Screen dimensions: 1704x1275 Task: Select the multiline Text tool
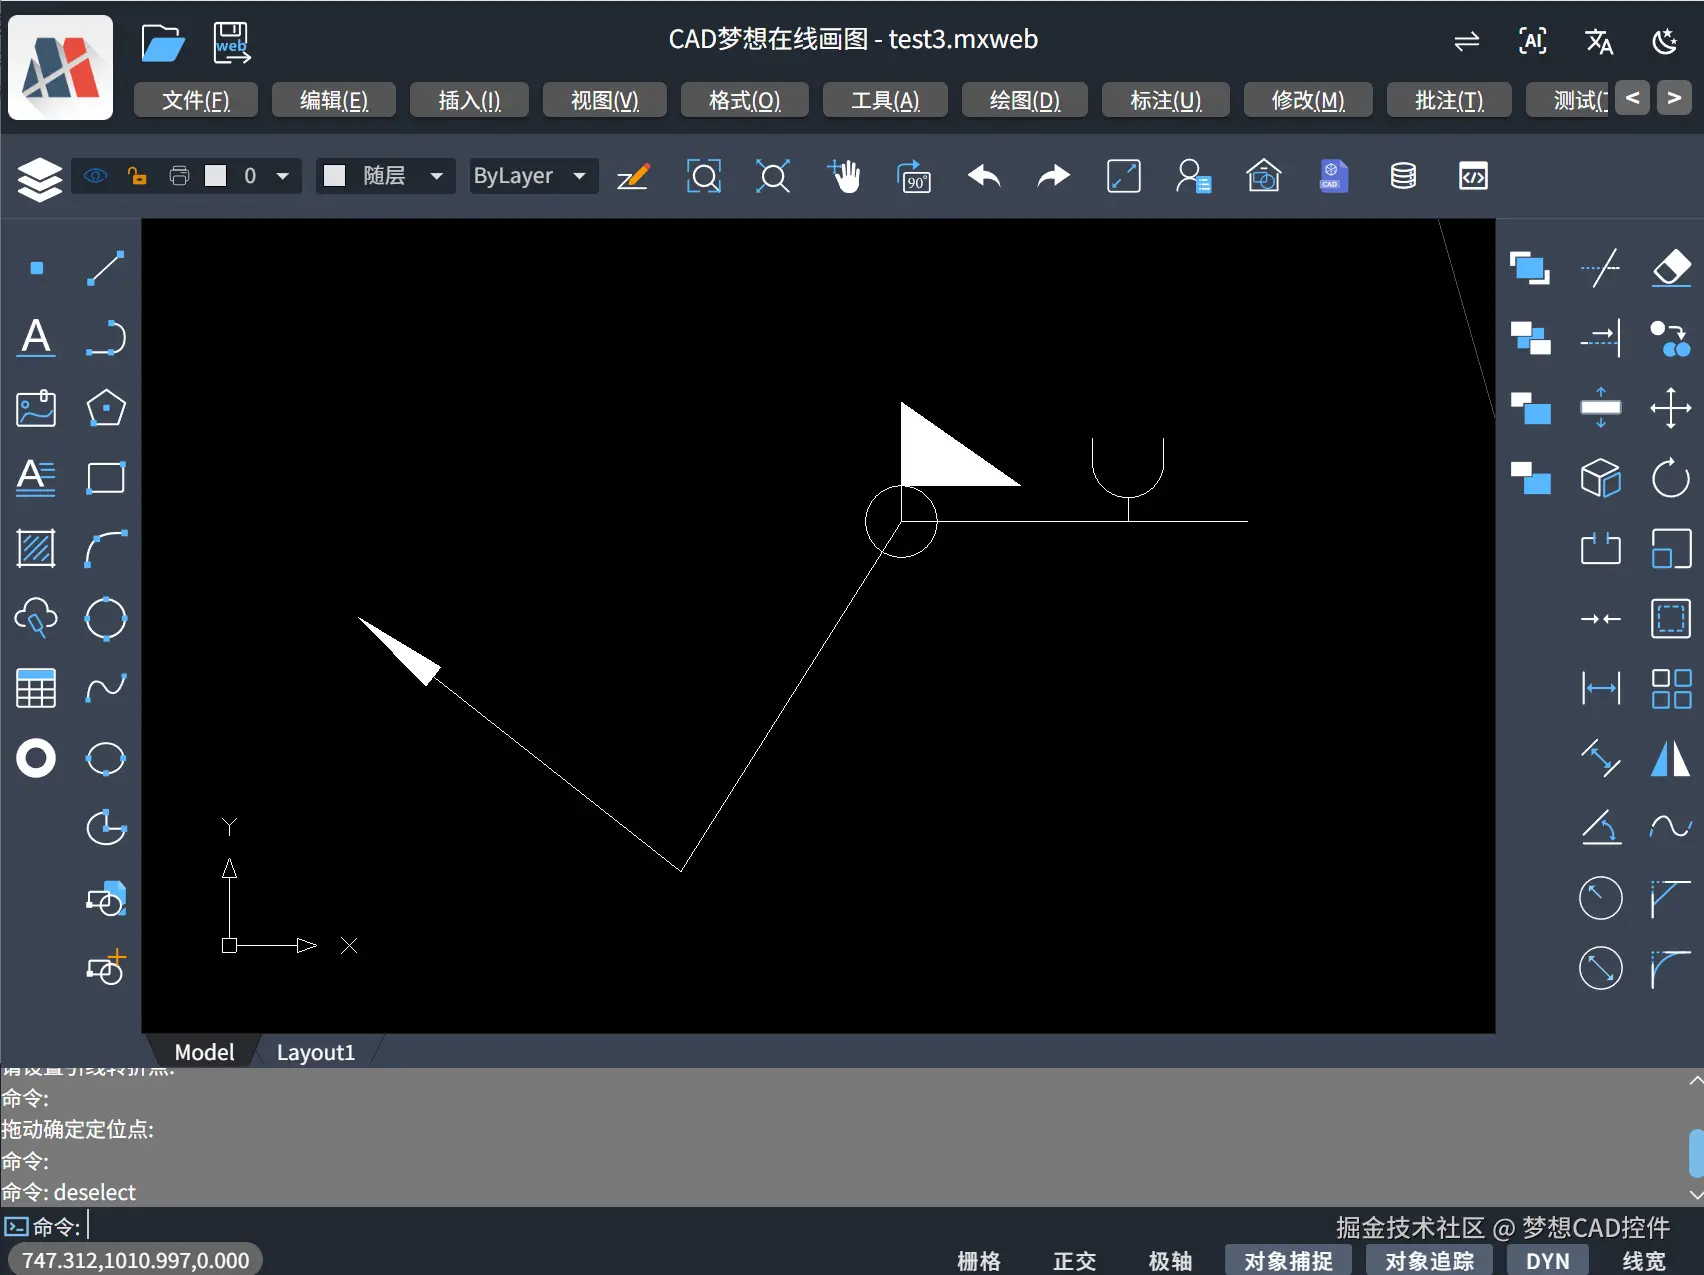(x=36, y=478)
